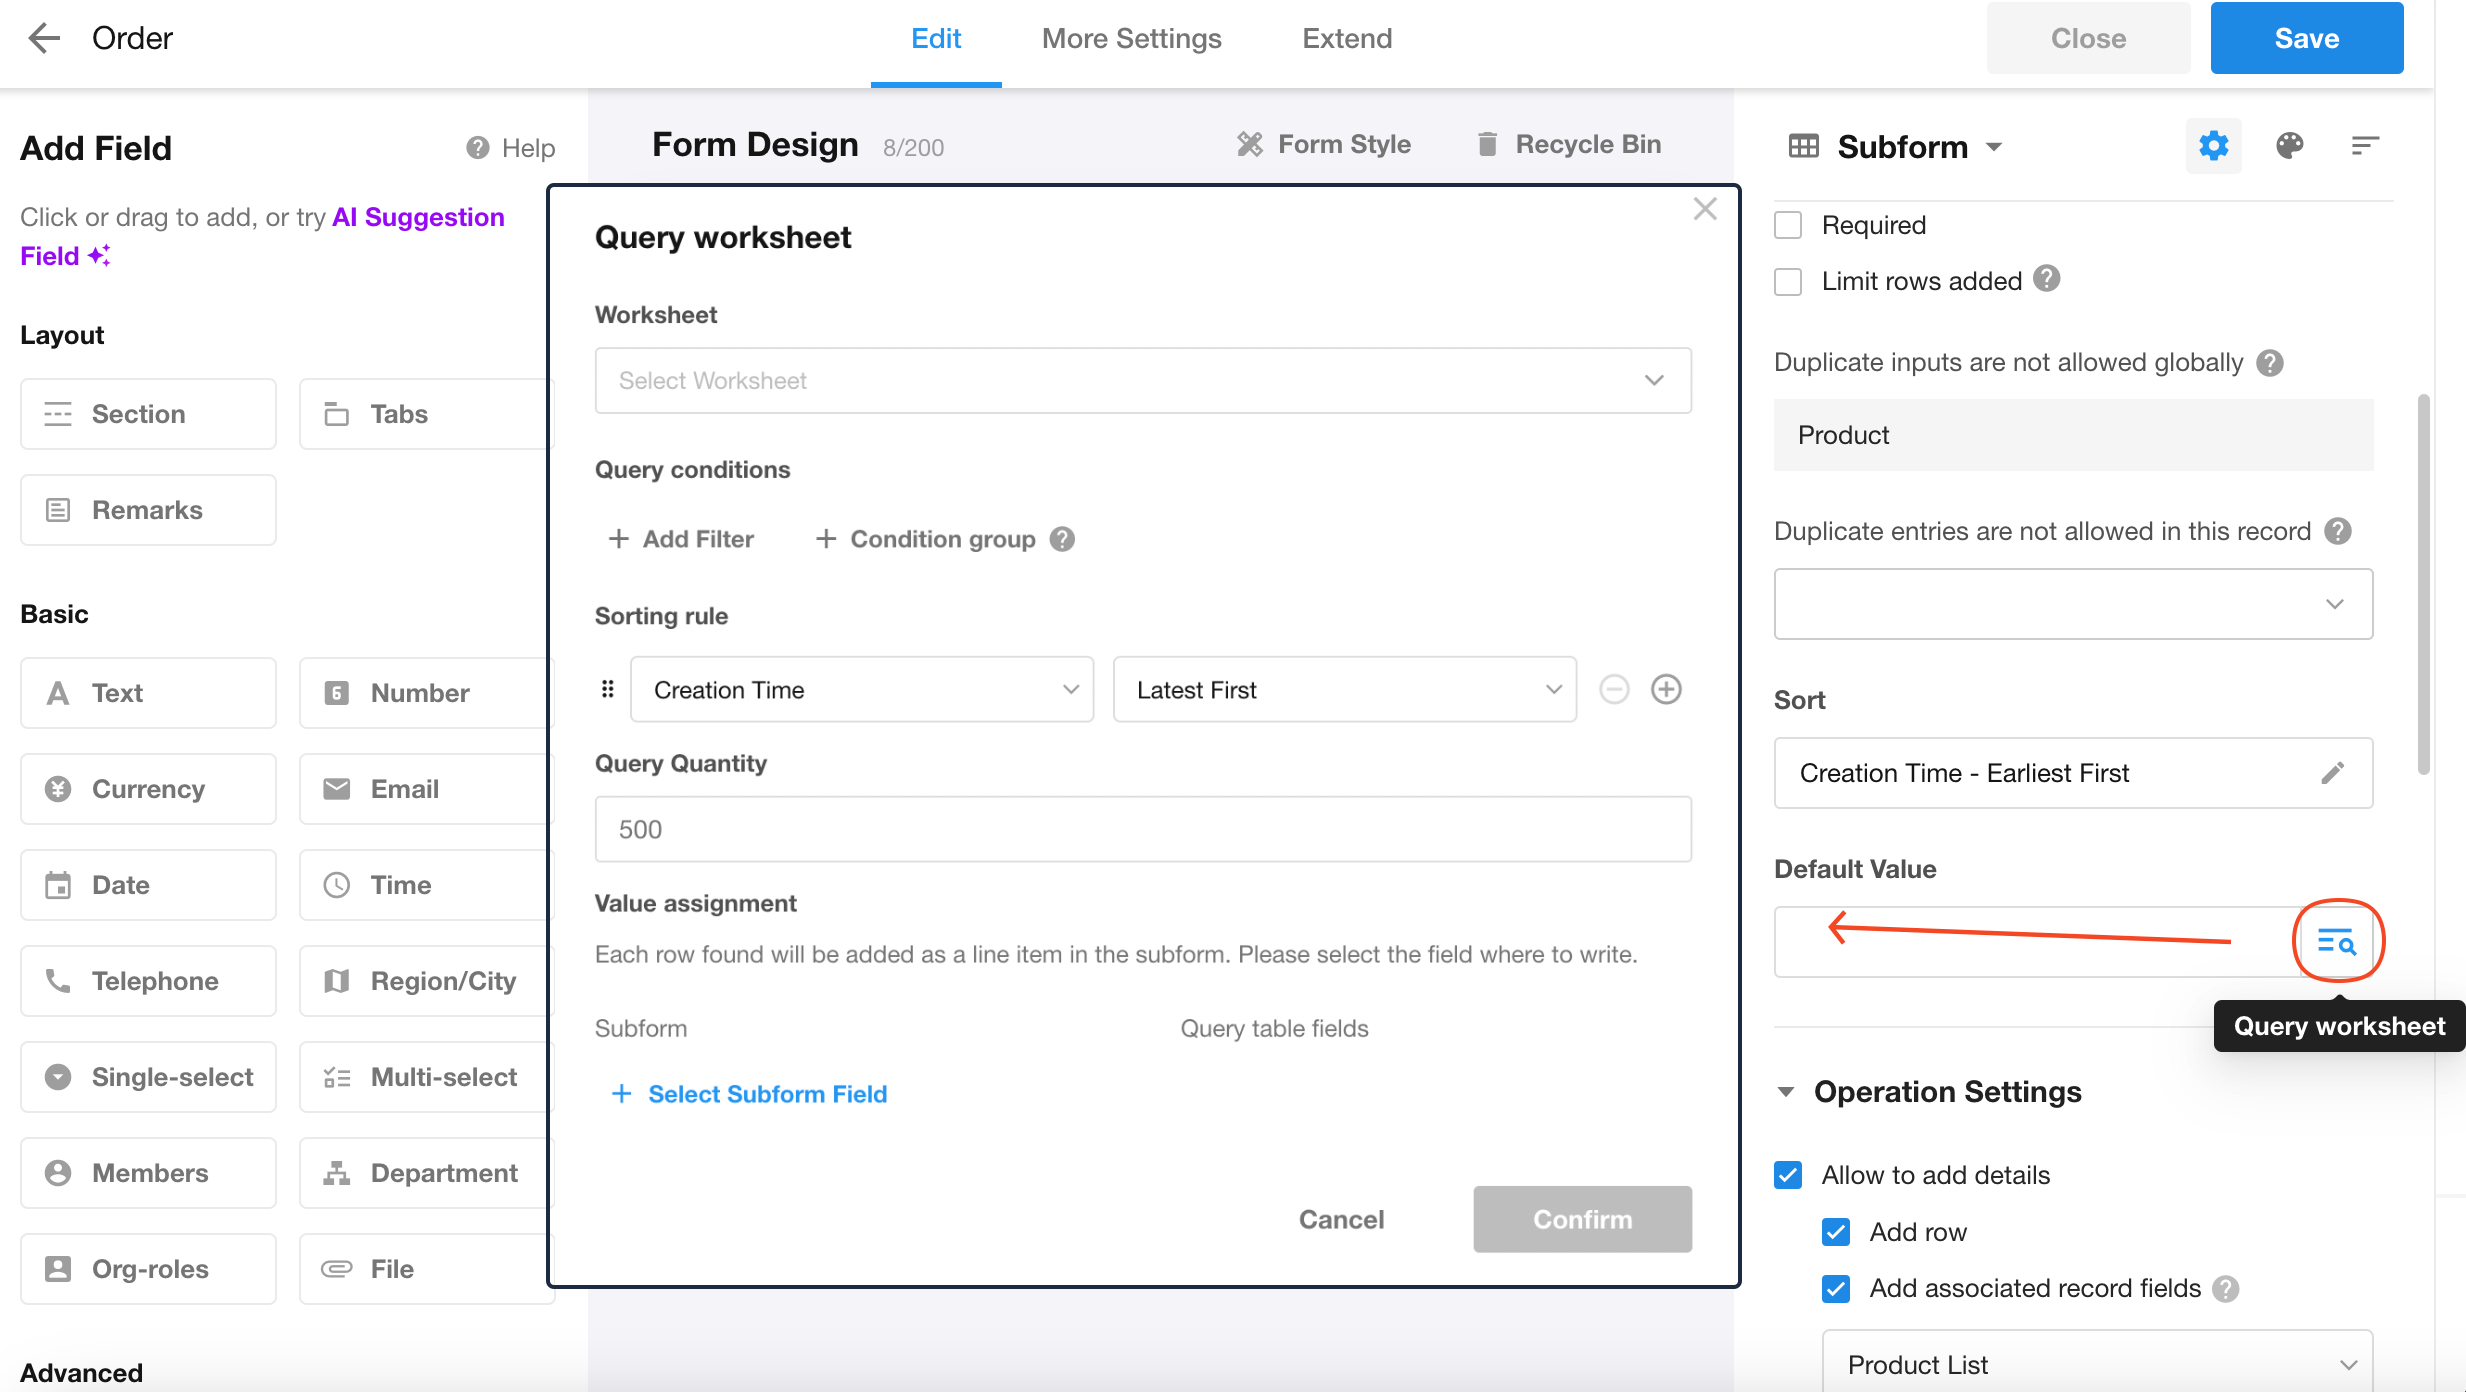Image resolution: width=2466 pixels, height=1392 pixels.
Task: Open the style palette icon
Action: [x=2289, y=146]
